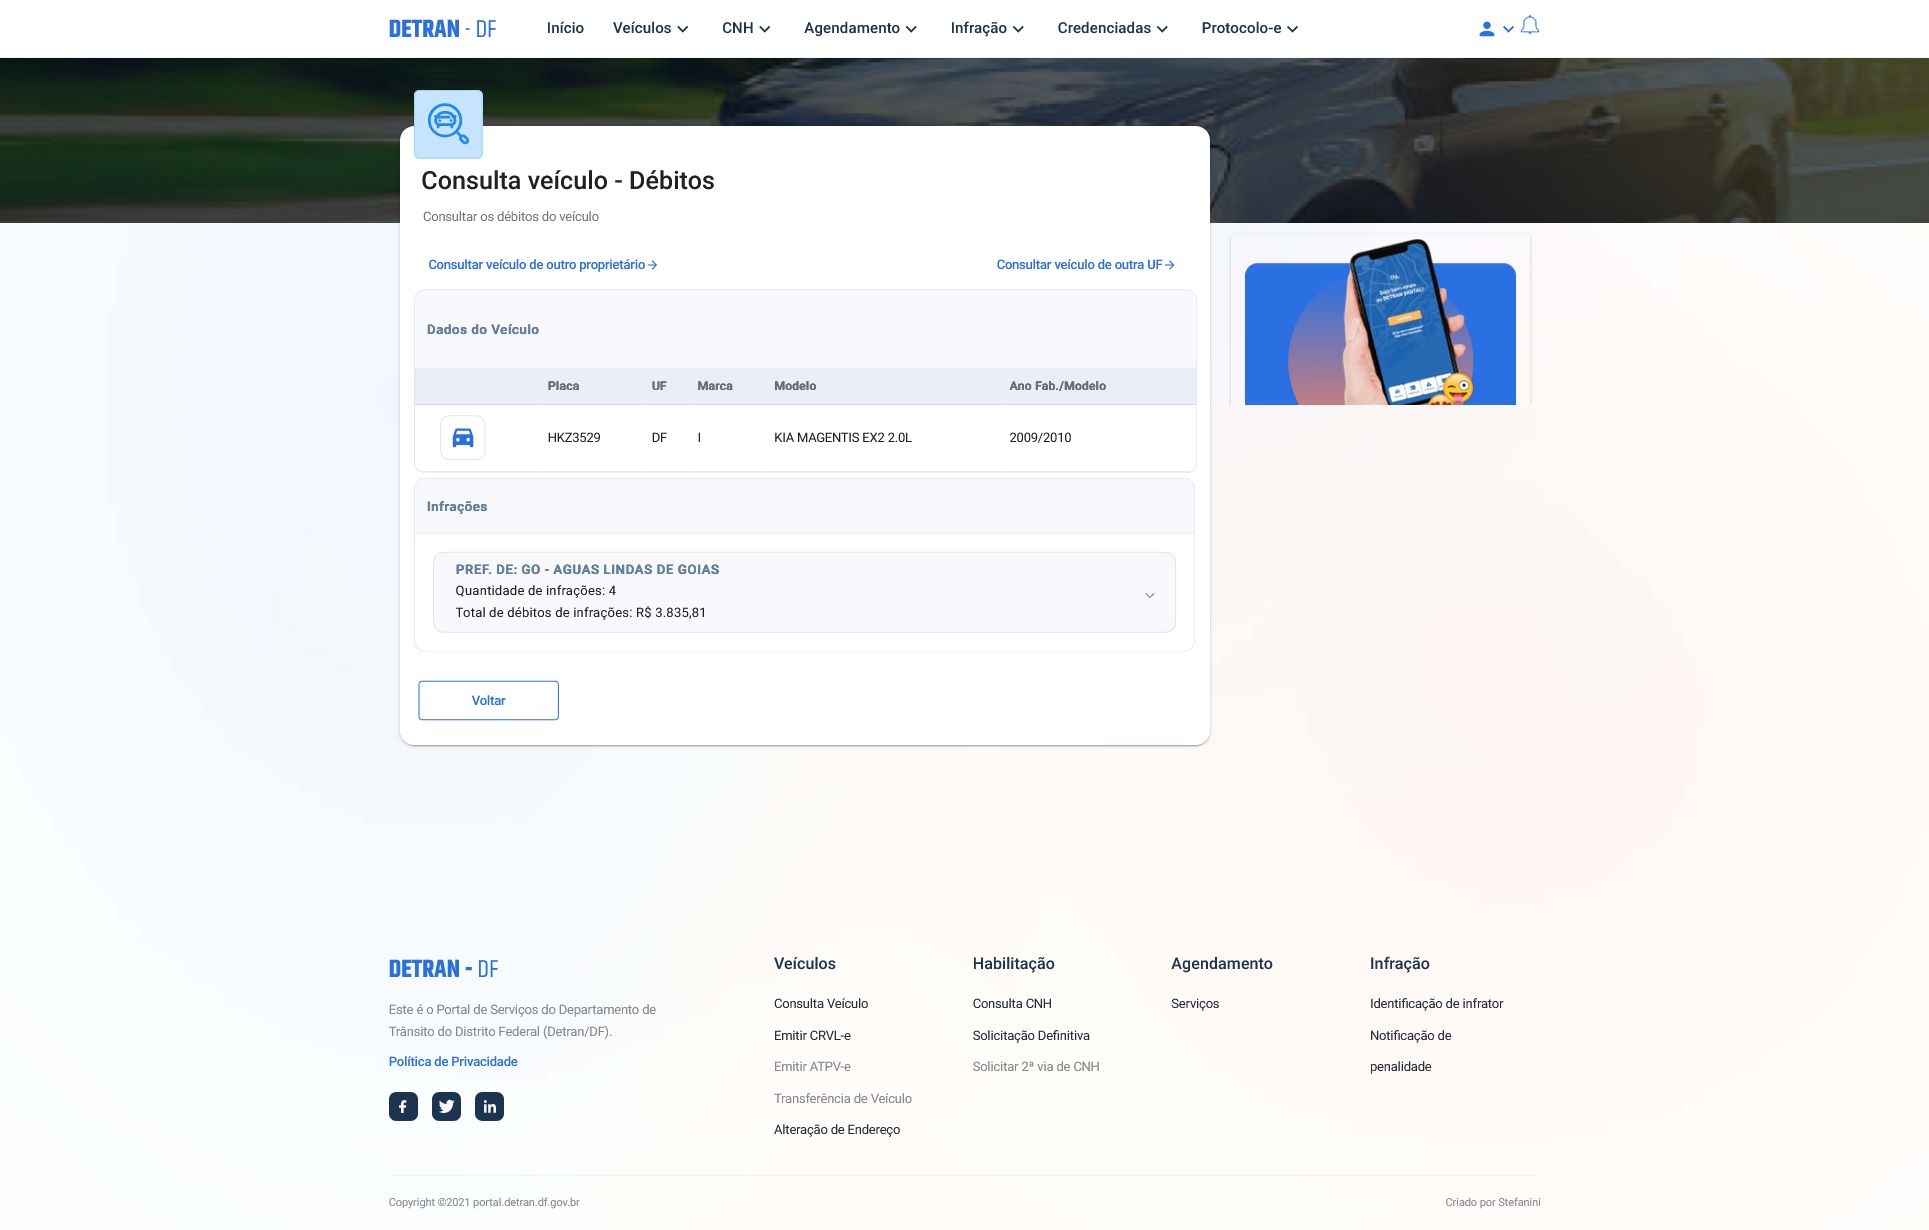Click the user profile icon
1929x1230 pixels.
click(1487, 29)
